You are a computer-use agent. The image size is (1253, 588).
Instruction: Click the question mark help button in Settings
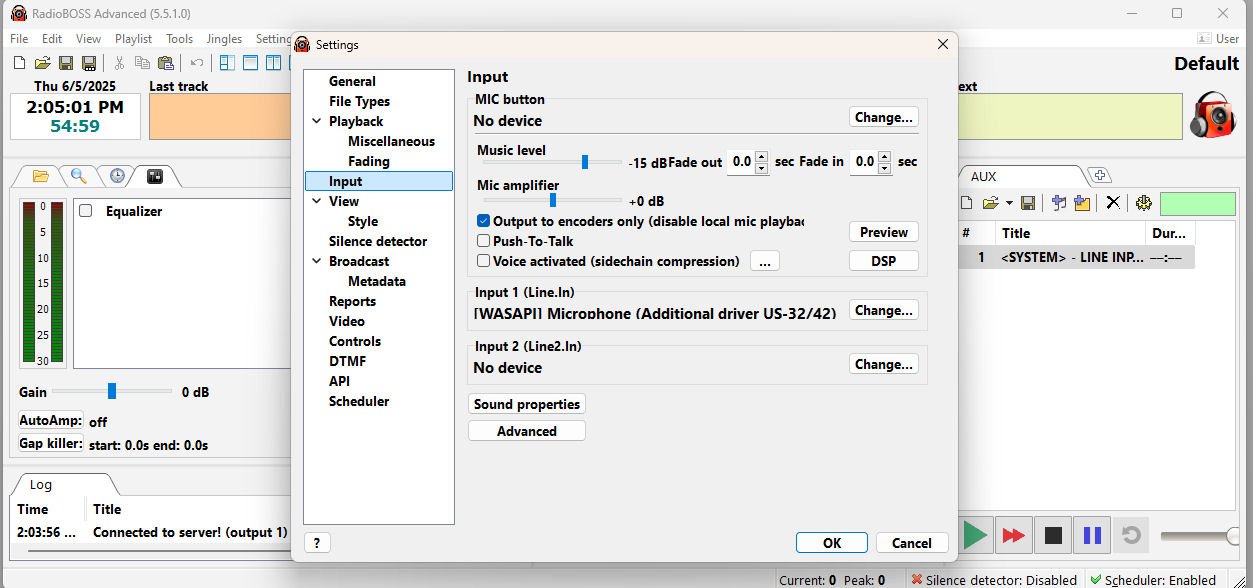[317, 543]
